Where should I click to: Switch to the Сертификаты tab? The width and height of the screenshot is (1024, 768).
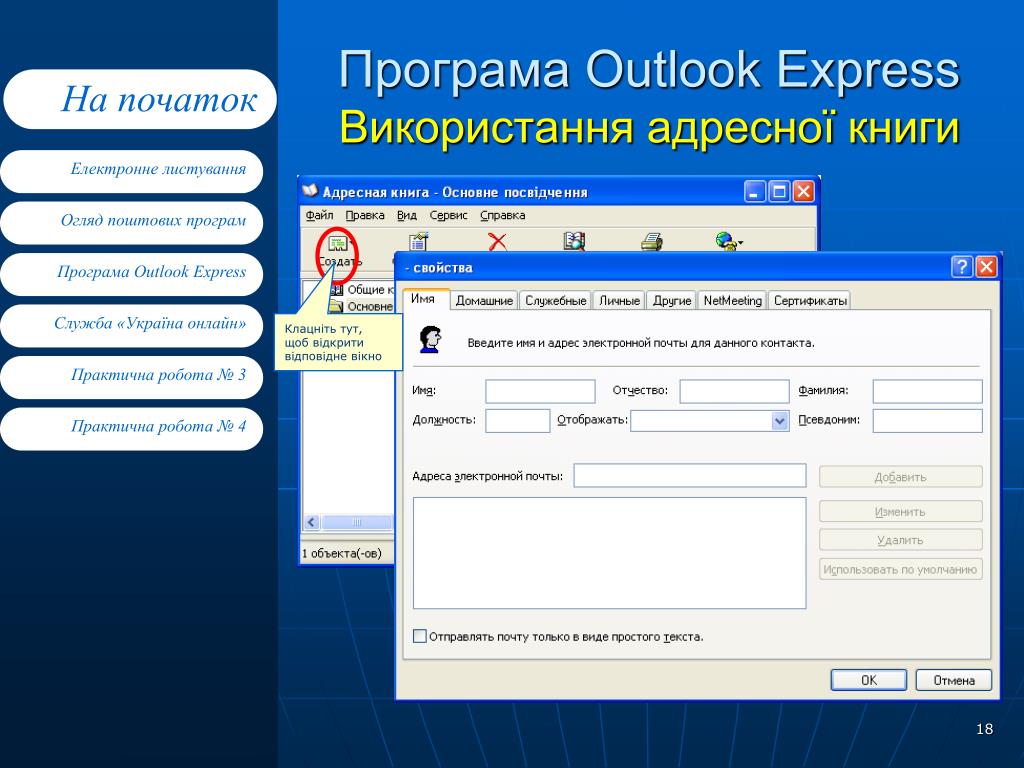(x=810, y=300)
